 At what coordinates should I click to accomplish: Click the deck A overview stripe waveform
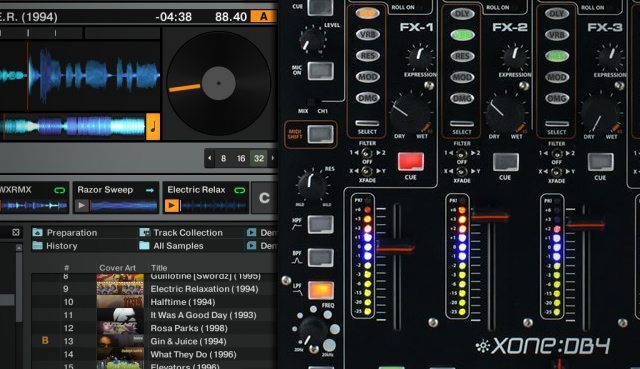pyautogui.click(x=73, y=127)
